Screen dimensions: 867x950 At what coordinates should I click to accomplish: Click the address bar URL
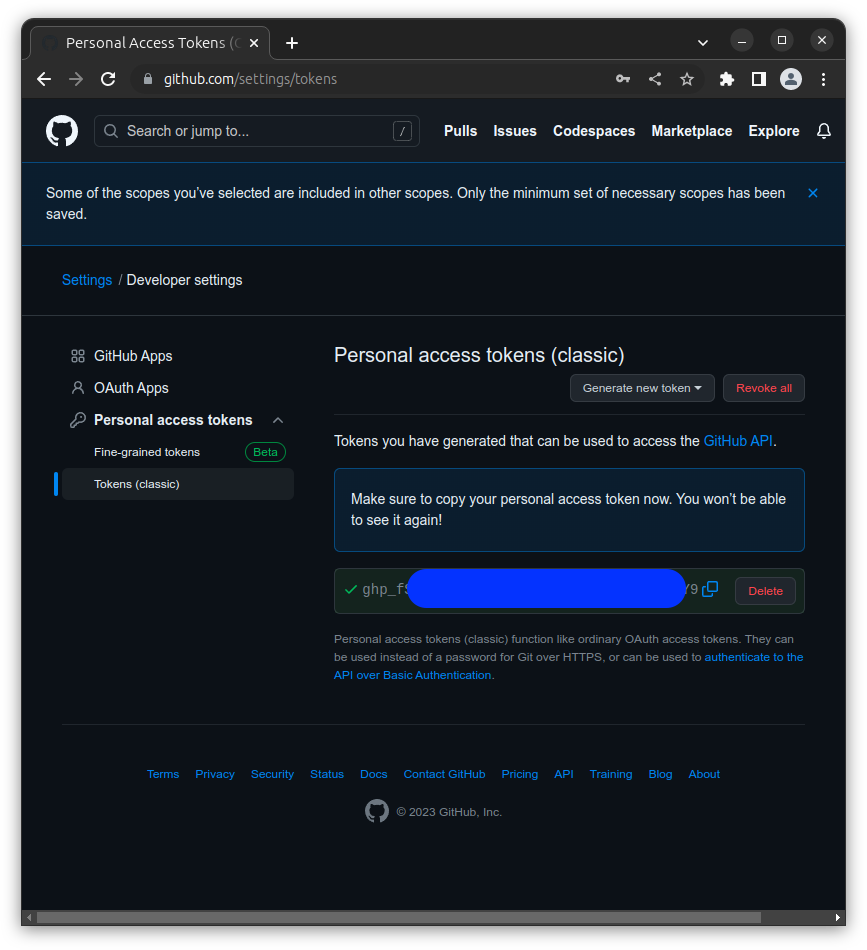250,79
